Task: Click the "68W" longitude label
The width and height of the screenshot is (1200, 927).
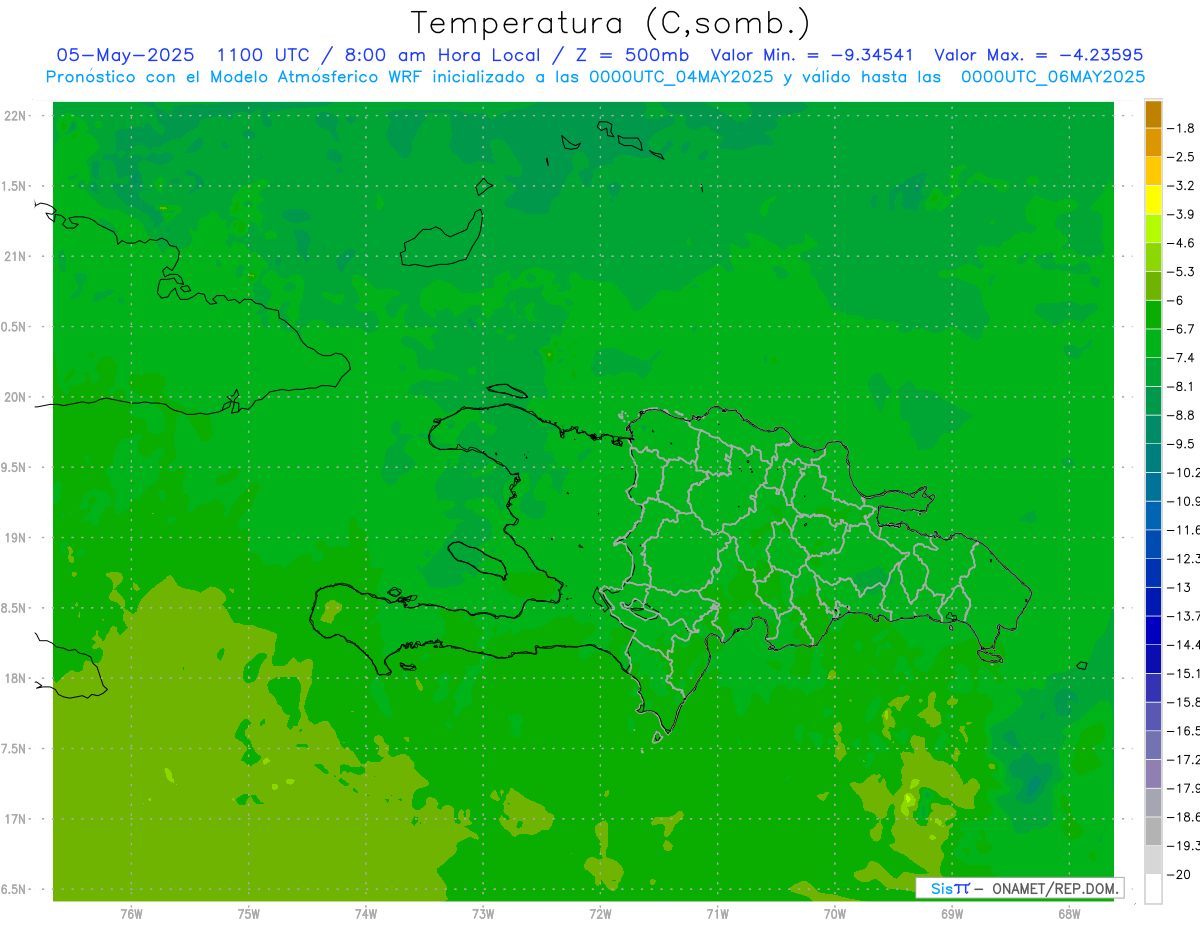Action: point(1069,914)
